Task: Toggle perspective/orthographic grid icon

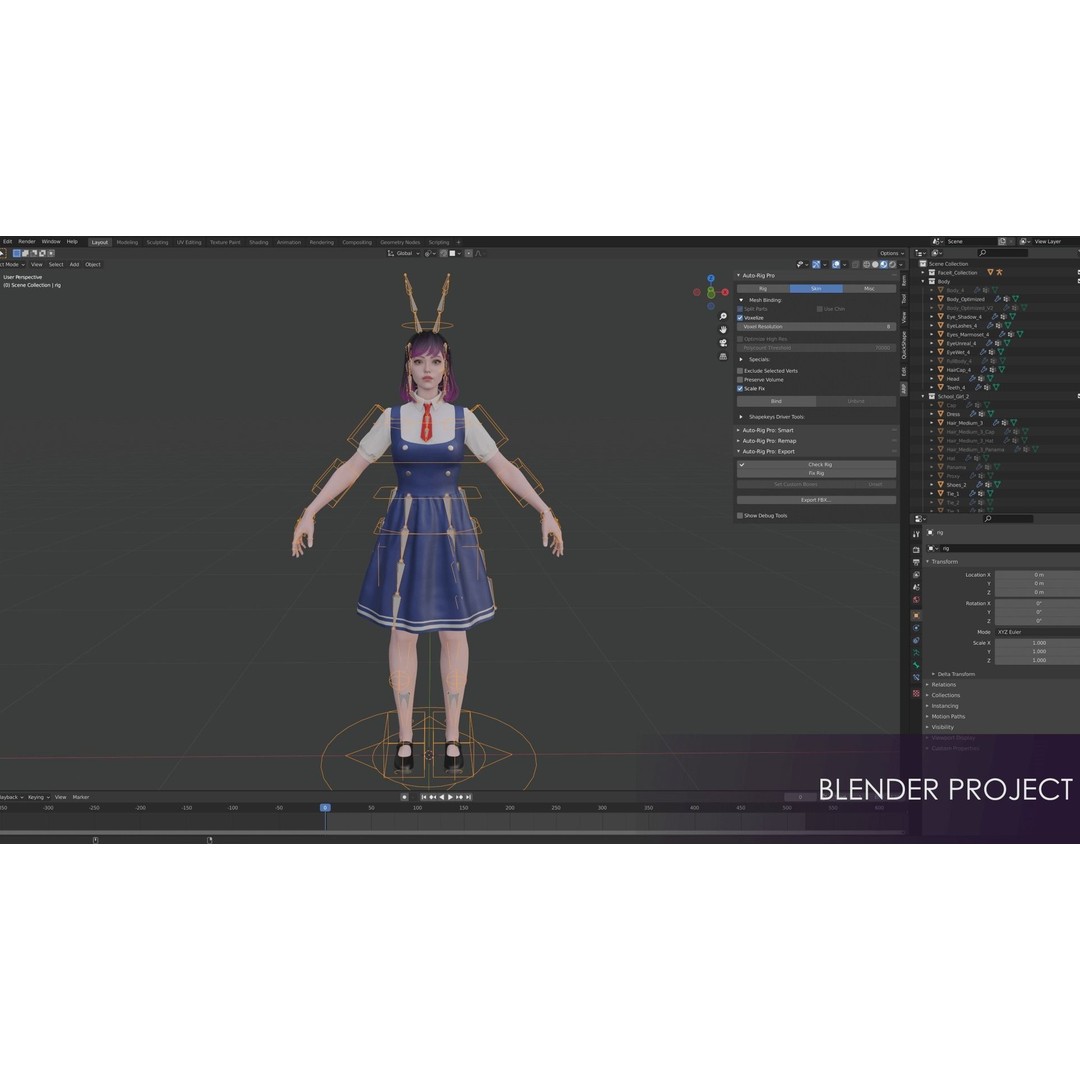Action: 723,356
